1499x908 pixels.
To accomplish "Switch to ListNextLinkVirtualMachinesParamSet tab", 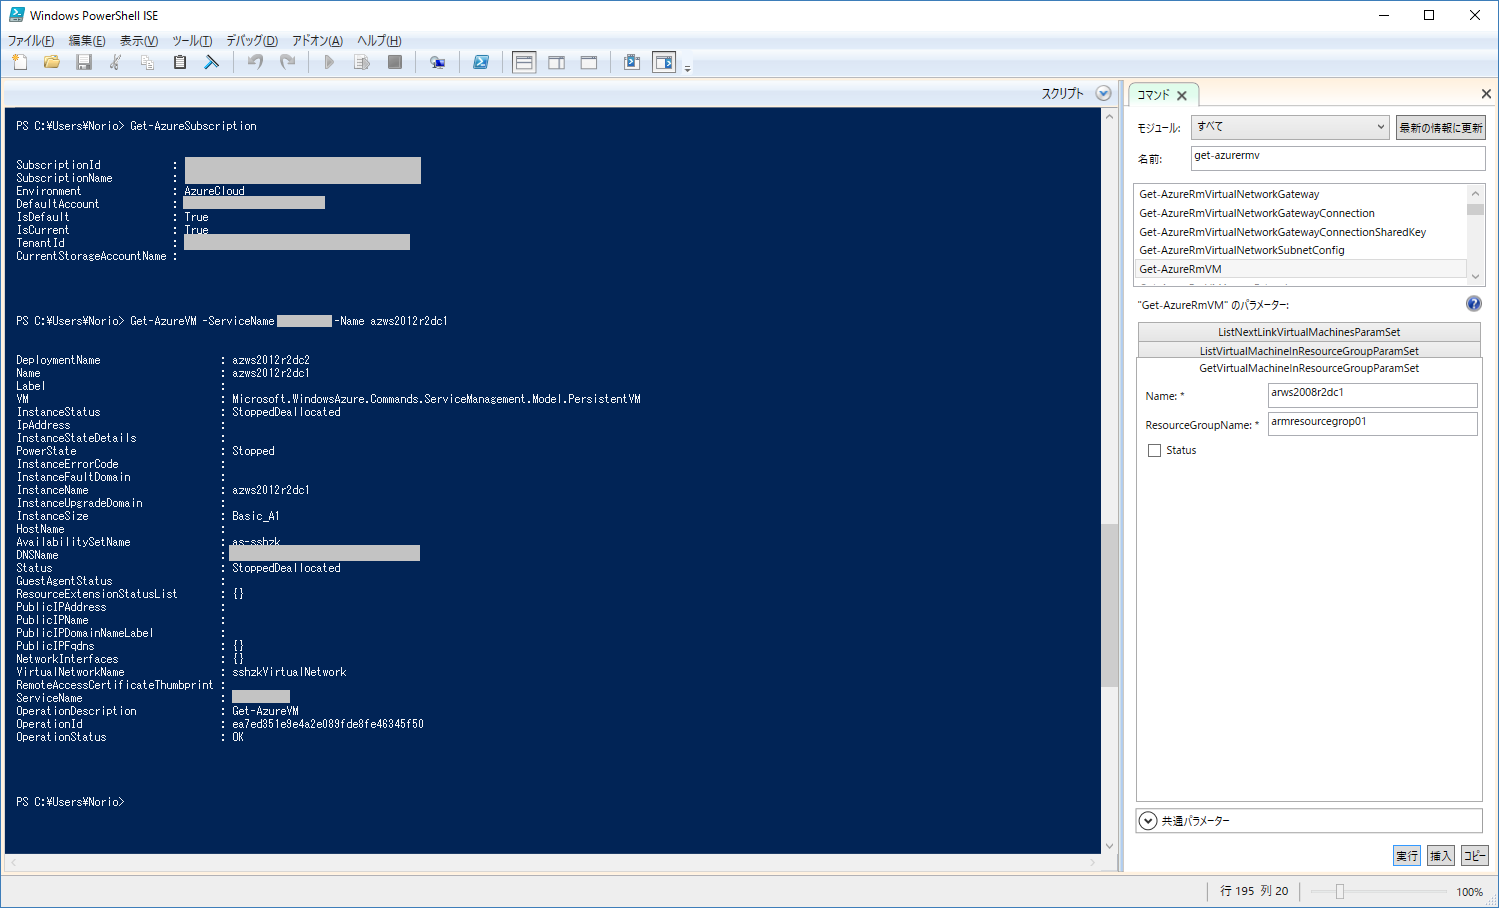I will tap(1309, 332).
